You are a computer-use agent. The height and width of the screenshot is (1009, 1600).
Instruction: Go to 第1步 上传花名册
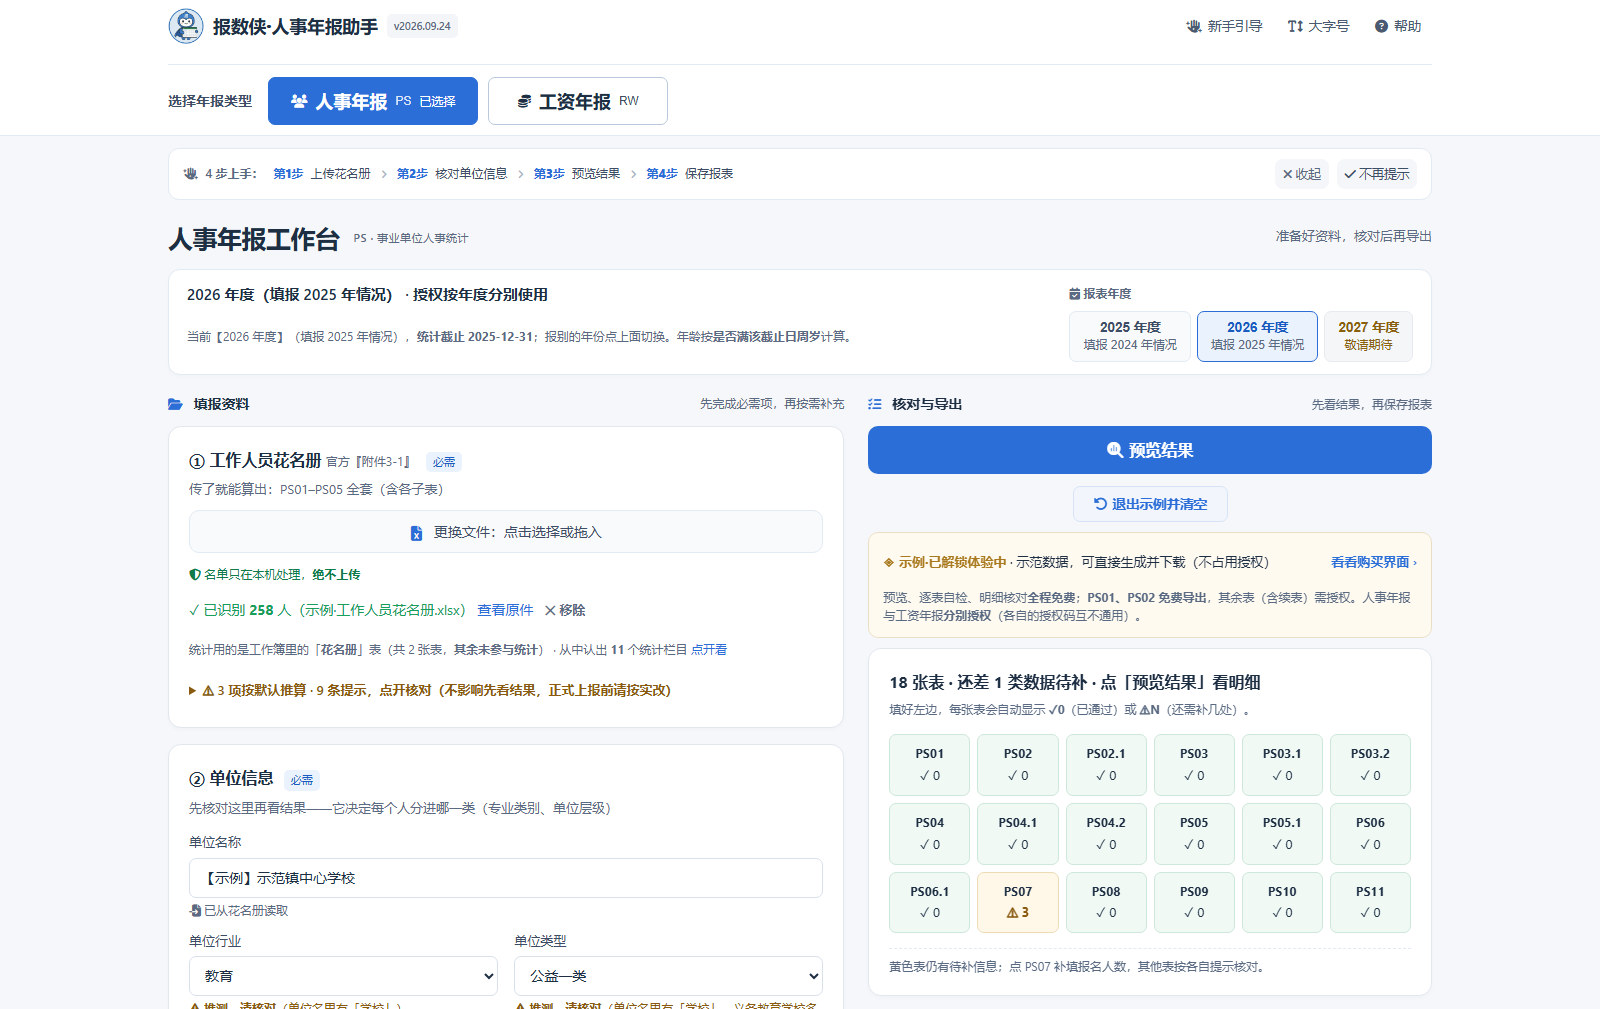(322, 174)
